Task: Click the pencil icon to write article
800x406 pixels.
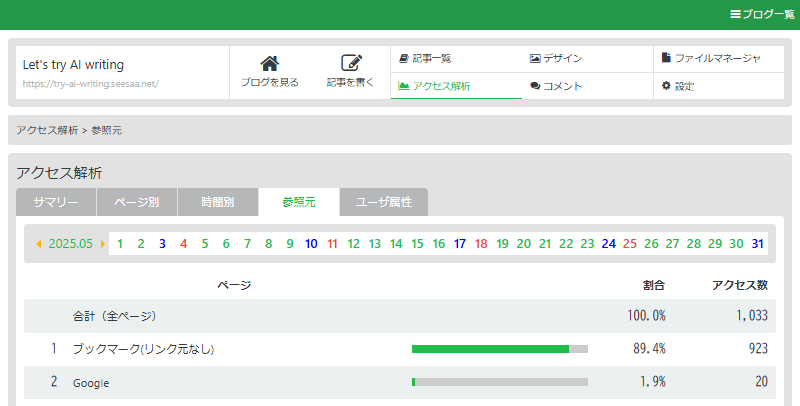Action: pos(350,63)
